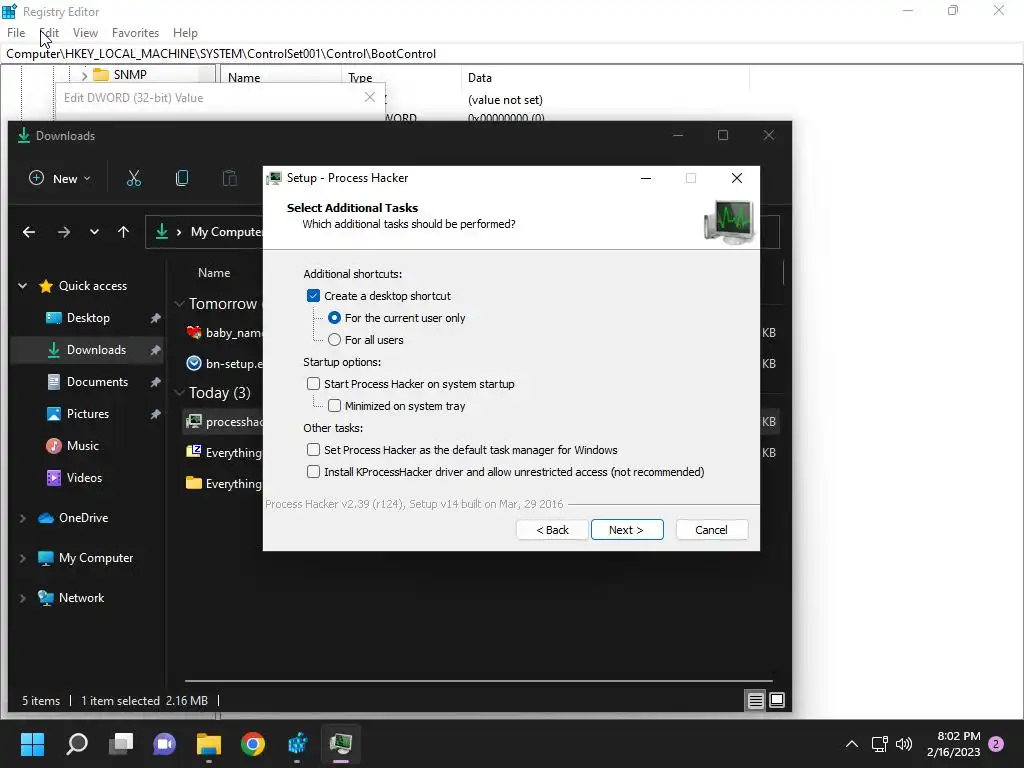This screenshot has width=1024, height=768.
Task: Click the Next button in Setup
Action: [627, 530]
